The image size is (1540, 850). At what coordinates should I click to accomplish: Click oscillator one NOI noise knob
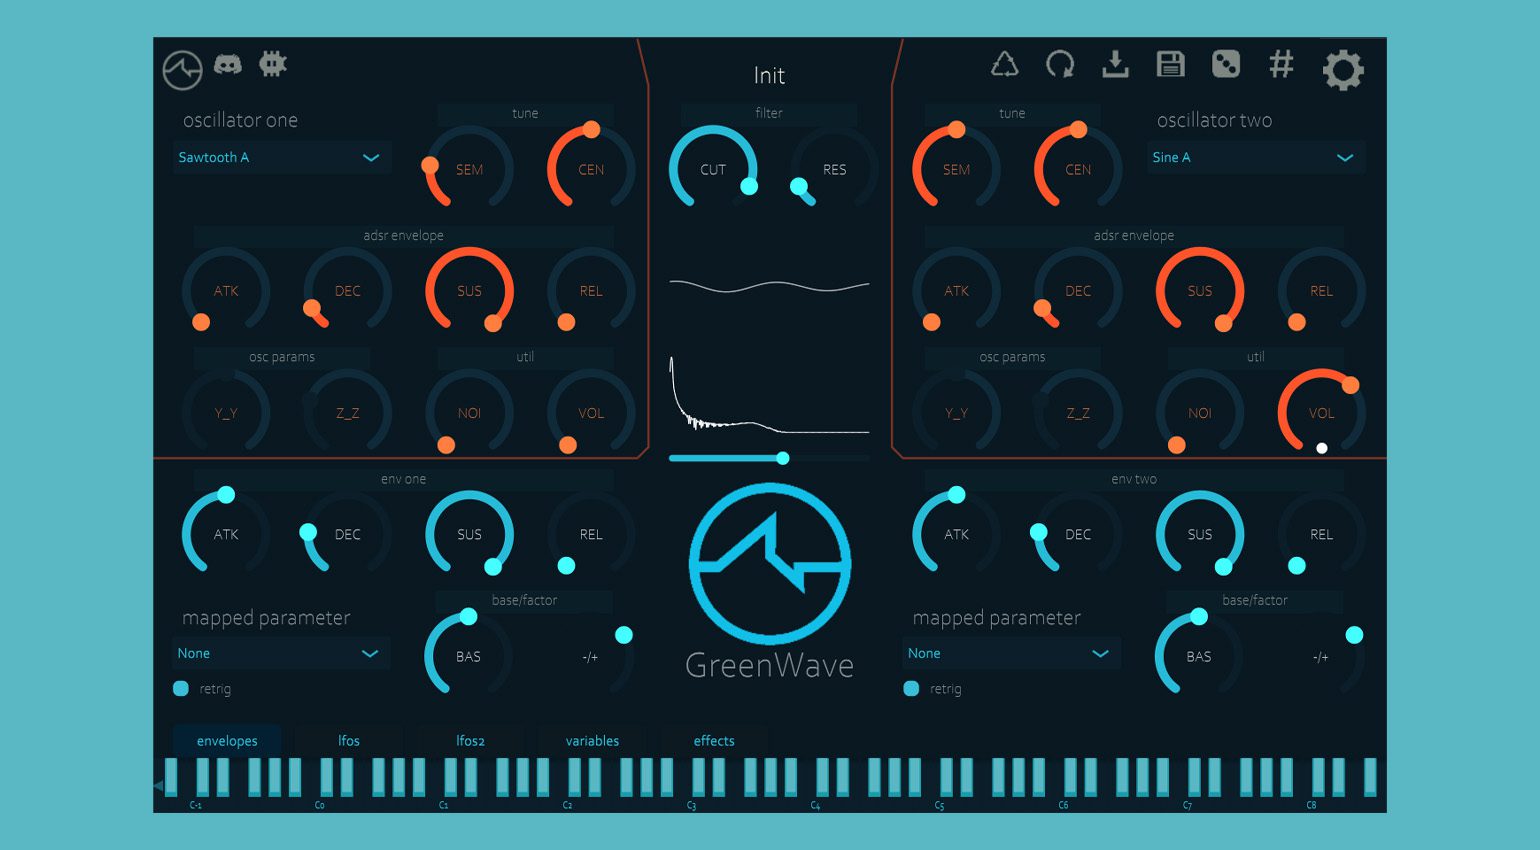[469, 413]
